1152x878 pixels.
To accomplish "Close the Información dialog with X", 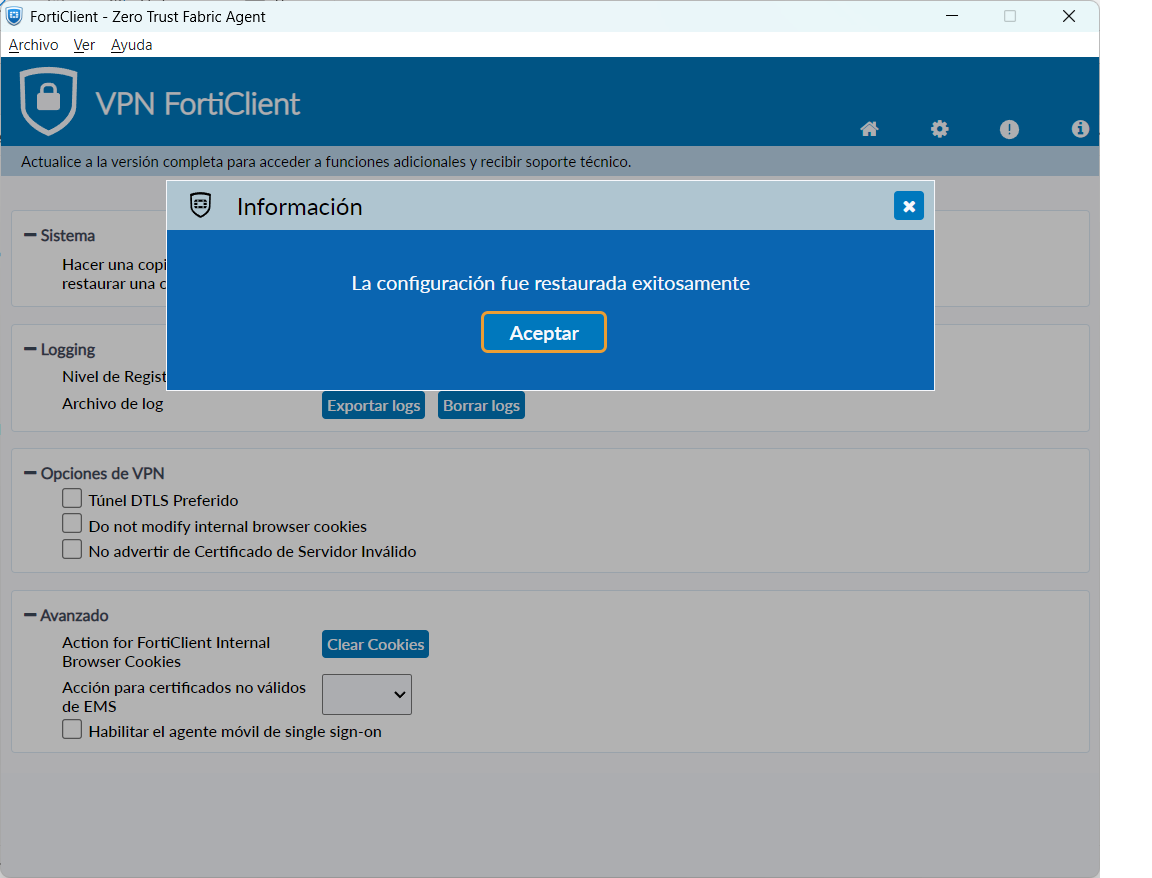I will (908, 206).
